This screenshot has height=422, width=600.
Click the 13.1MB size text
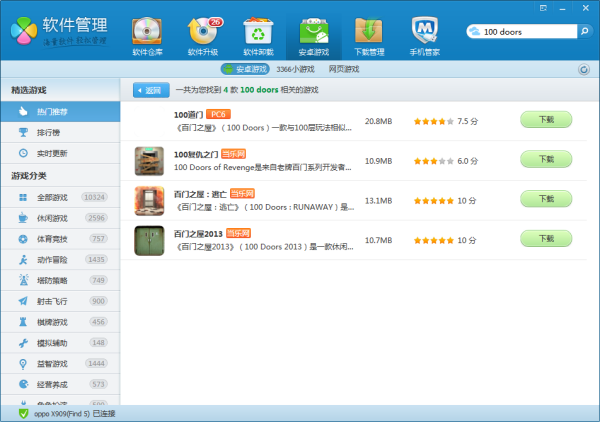pos(378,201)
